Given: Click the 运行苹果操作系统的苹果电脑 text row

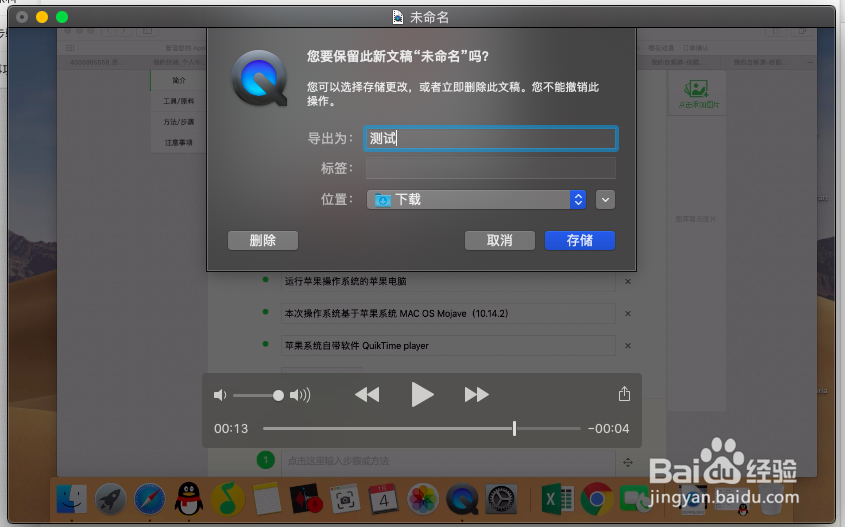Looking at the screenshot, I should (448, 281).
